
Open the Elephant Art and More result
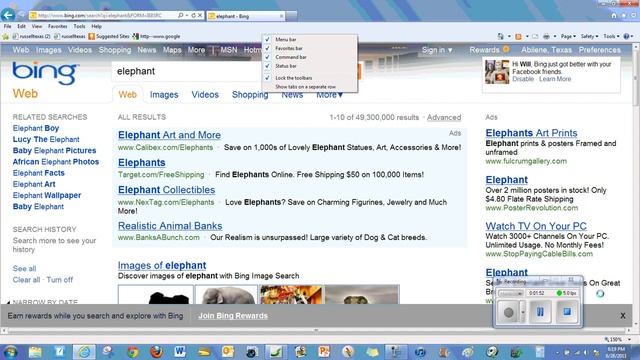coord(169,135)
